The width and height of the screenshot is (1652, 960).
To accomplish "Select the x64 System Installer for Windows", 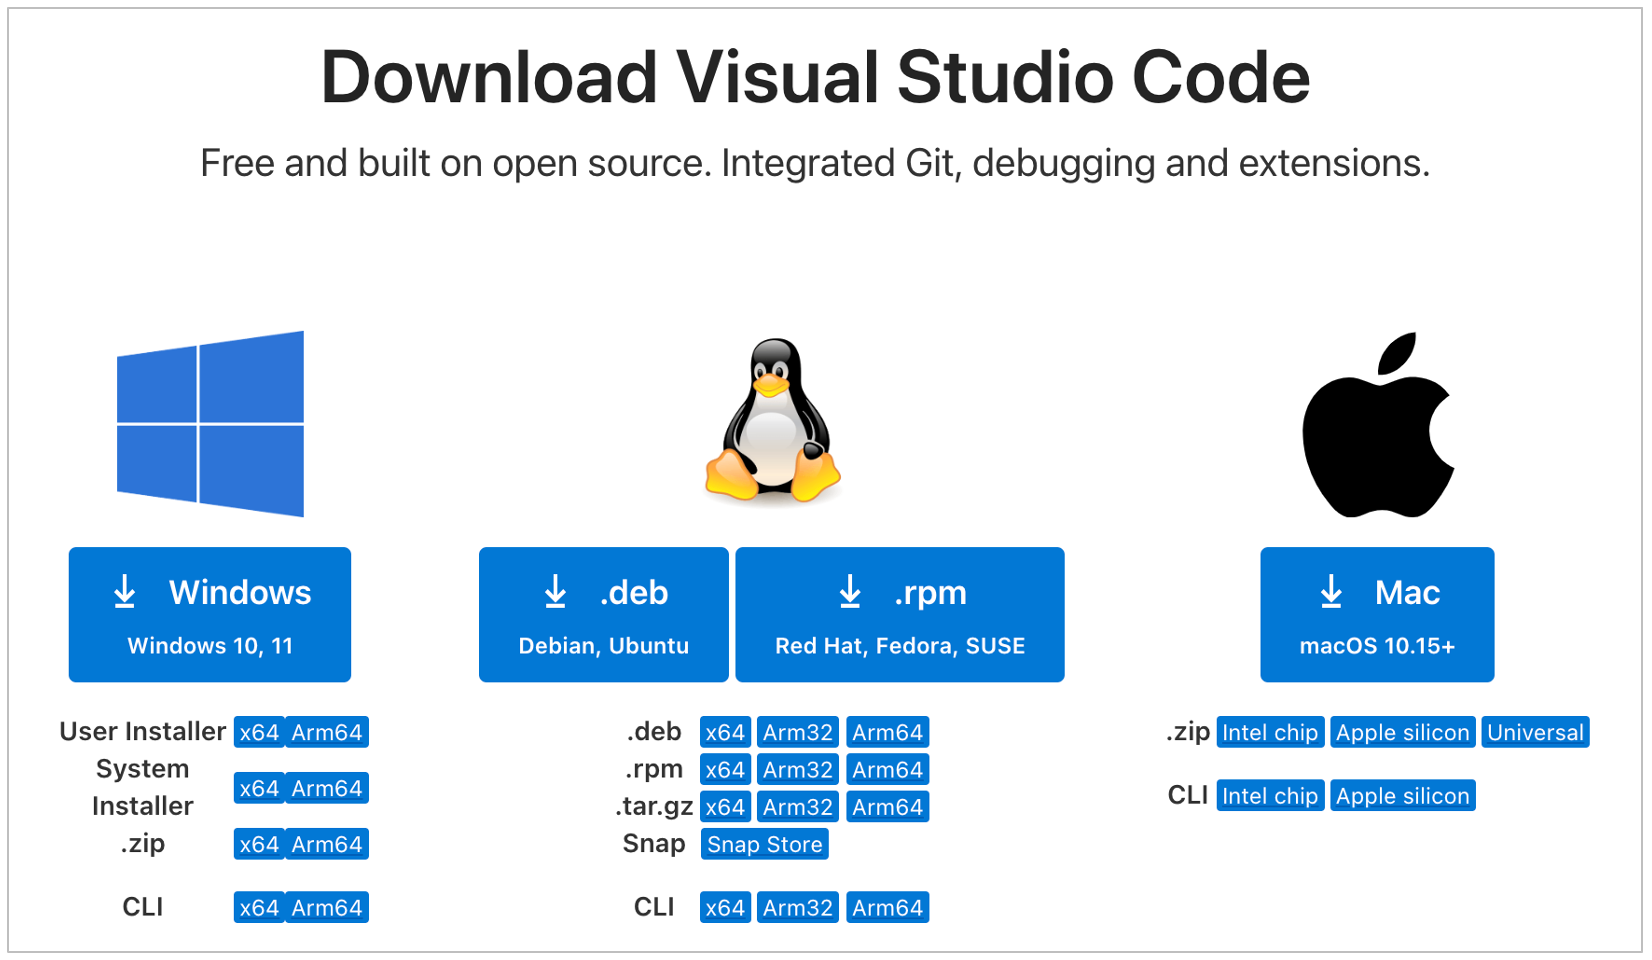I will pos(259,787).
